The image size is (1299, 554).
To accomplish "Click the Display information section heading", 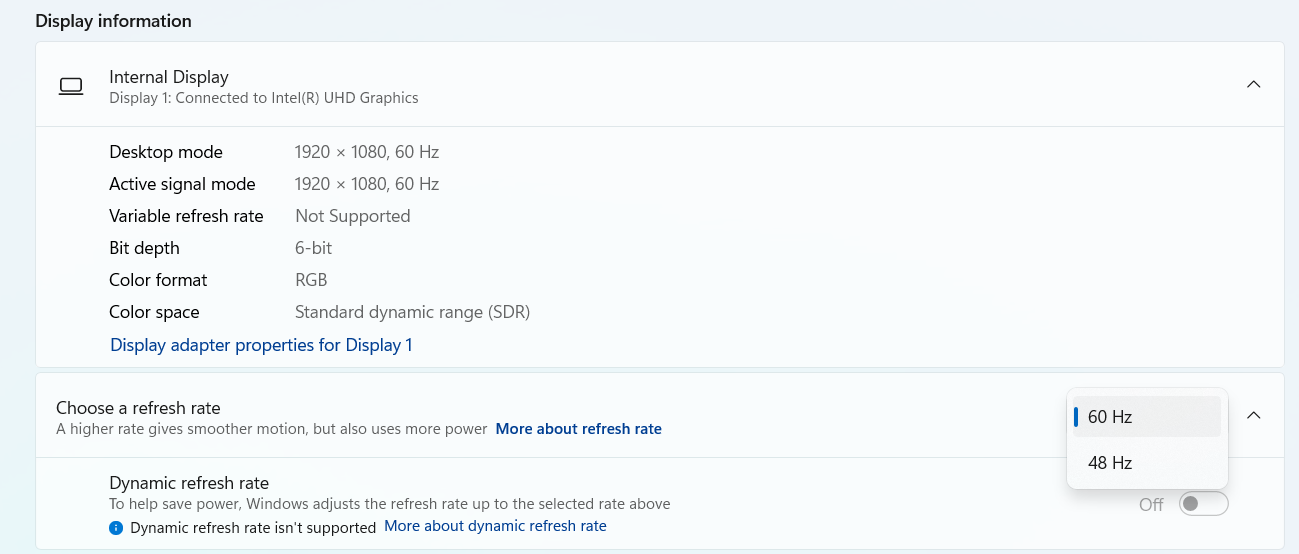I will 113,21.
